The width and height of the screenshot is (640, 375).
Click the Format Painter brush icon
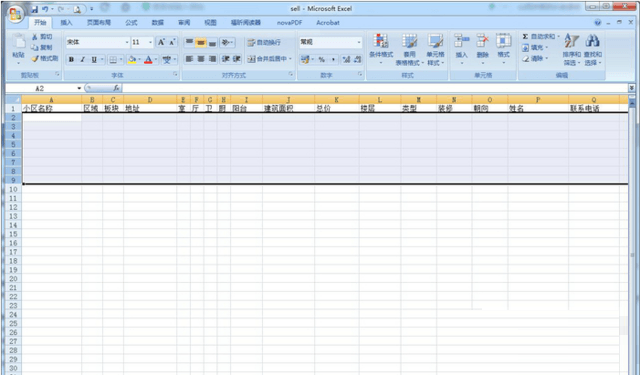36,59
